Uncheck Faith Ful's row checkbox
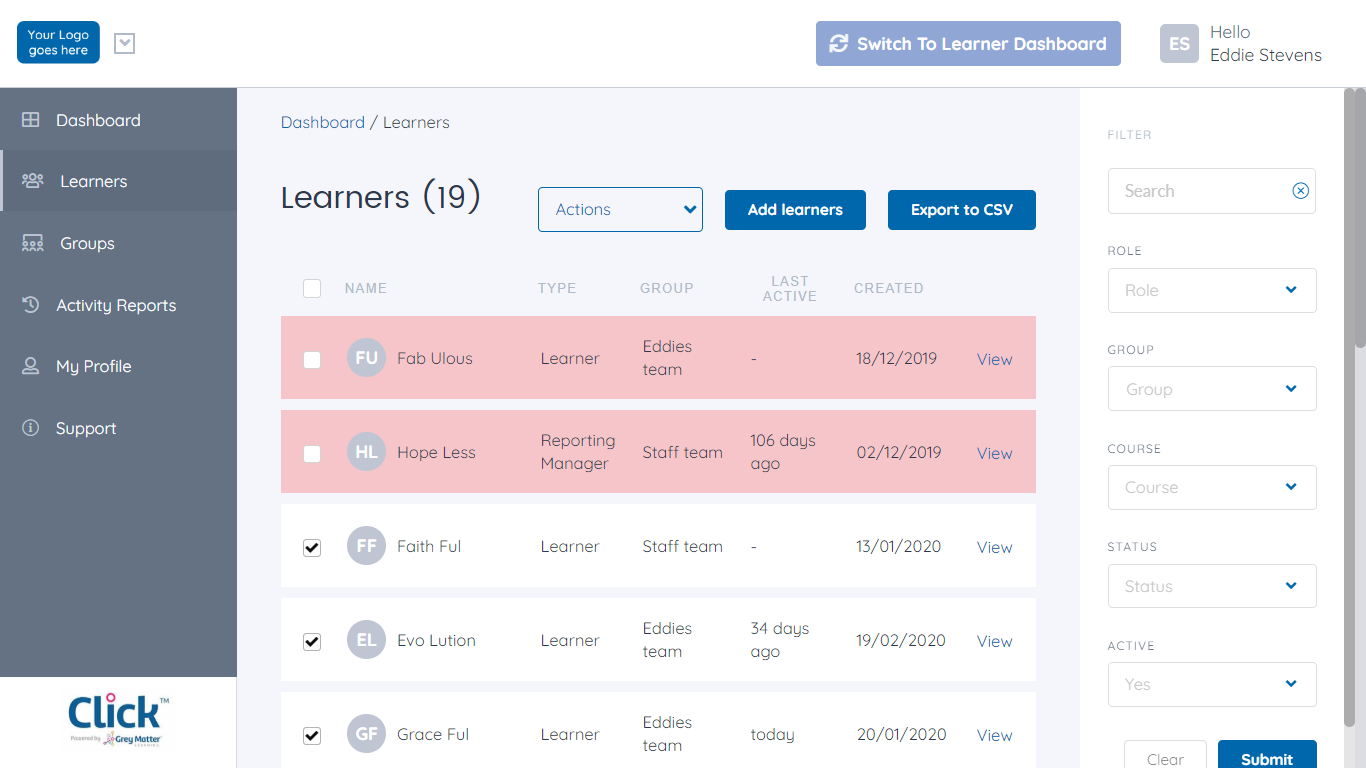The width and height of the screenshot is (1366, 768). coord(312,547)
